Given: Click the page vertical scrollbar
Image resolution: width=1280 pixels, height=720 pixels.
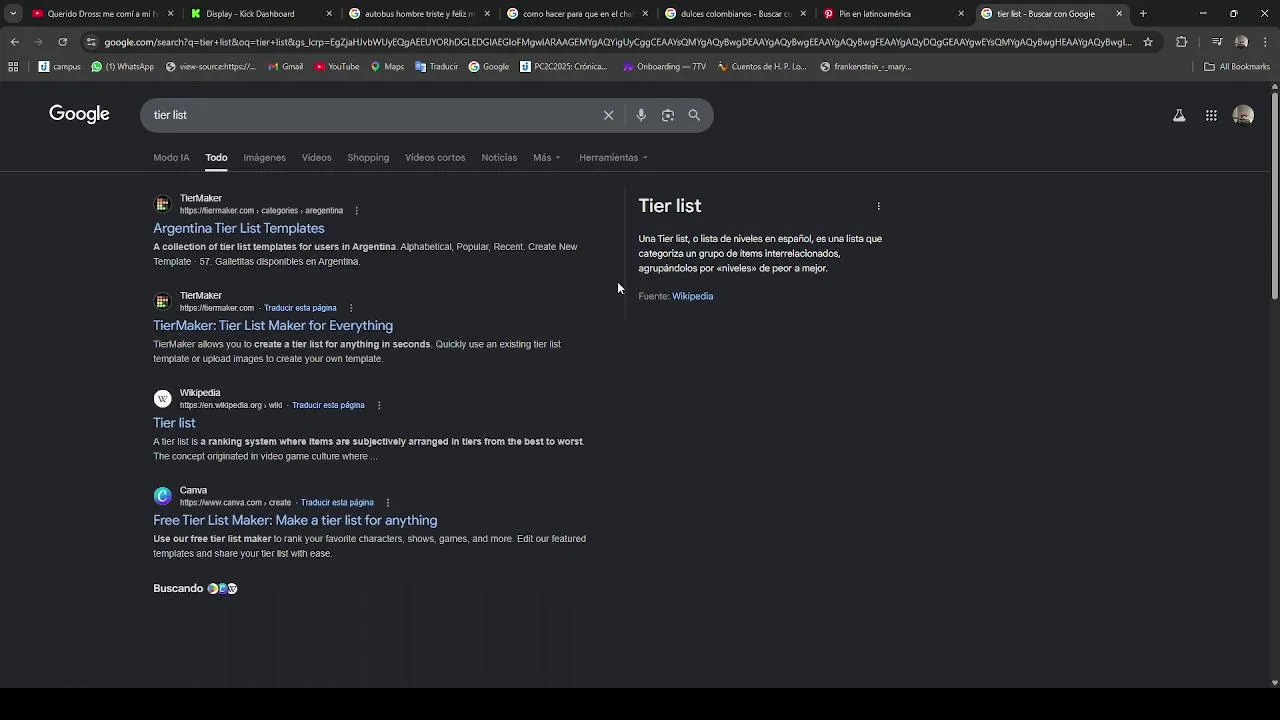Looking at the screenshot, I should tap(1274, 195).
